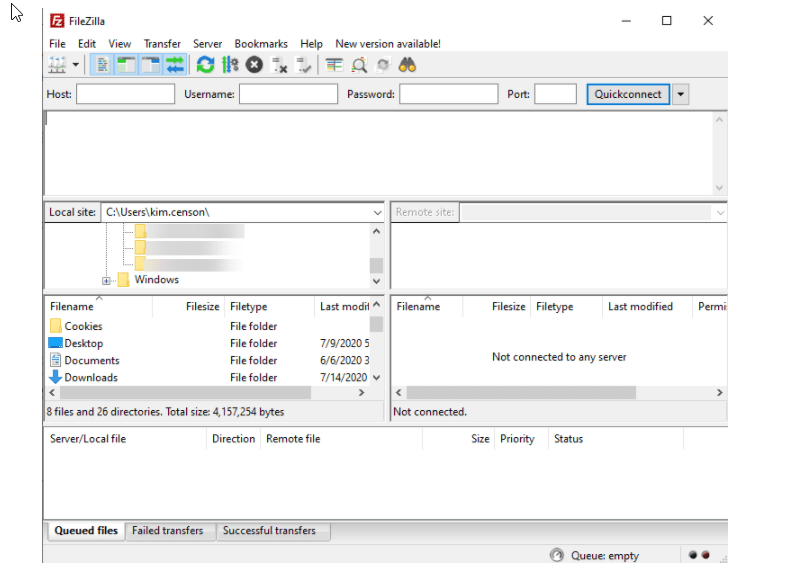This screenshot has width=805, height=568.
Task: Open directory listing filters icon
Action: pyautogui.click(x=334, y=65)
